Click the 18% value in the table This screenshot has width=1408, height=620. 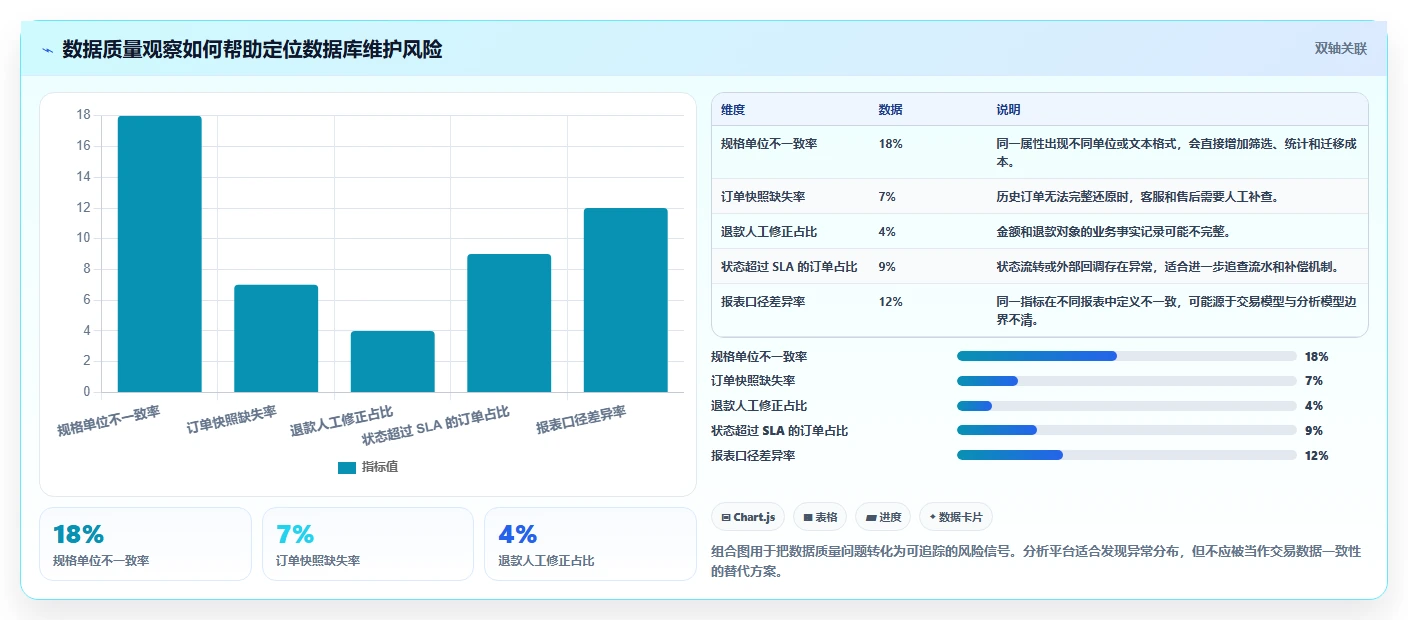890,144
